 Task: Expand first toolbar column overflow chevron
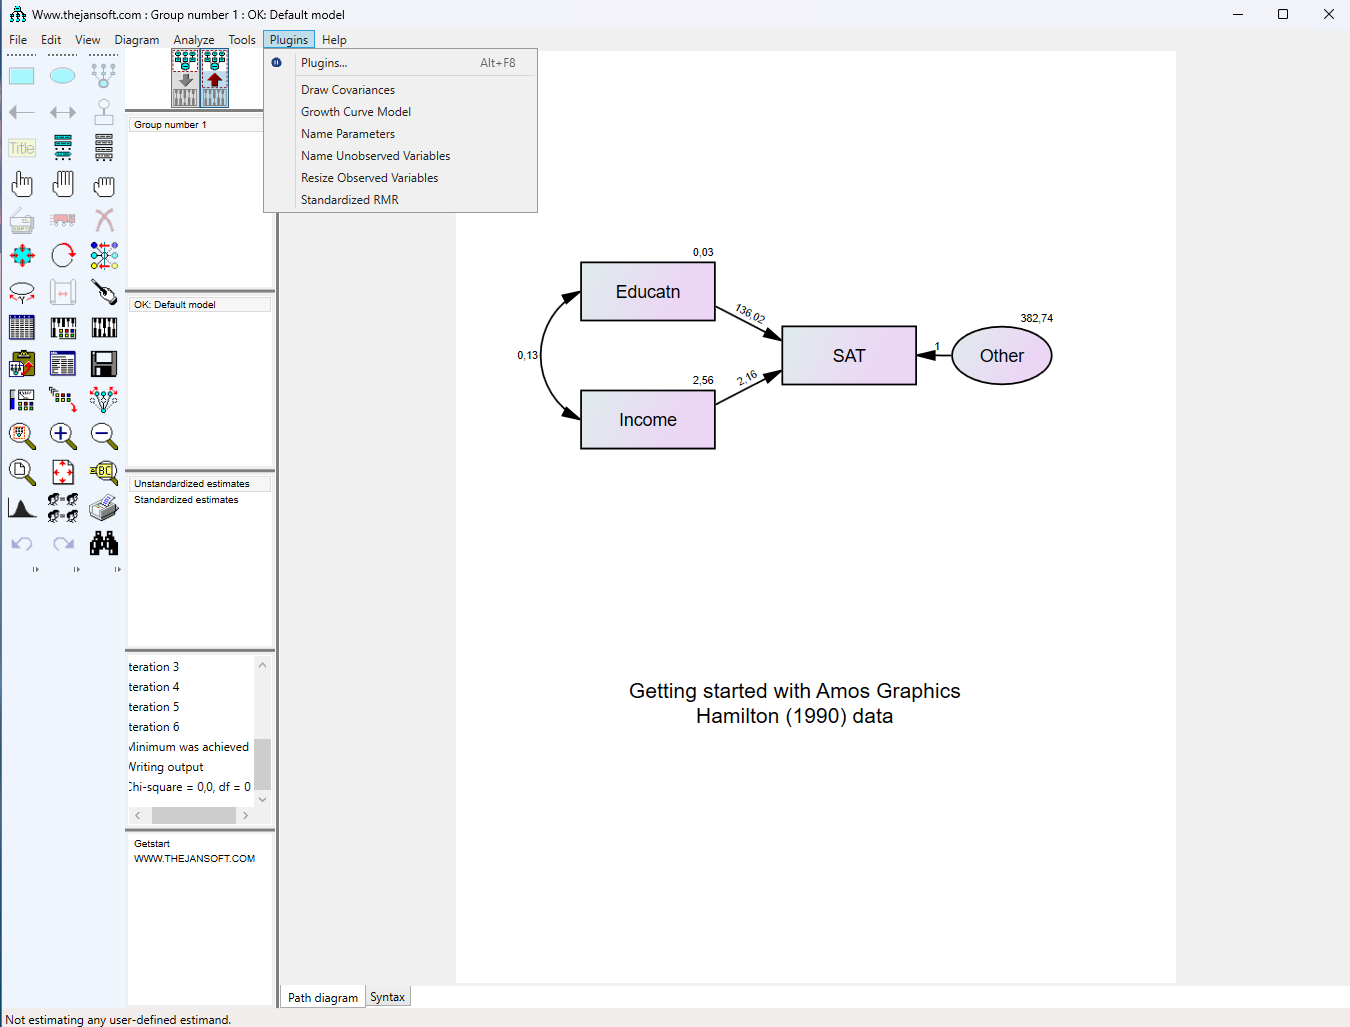click(x=36, y=570)
